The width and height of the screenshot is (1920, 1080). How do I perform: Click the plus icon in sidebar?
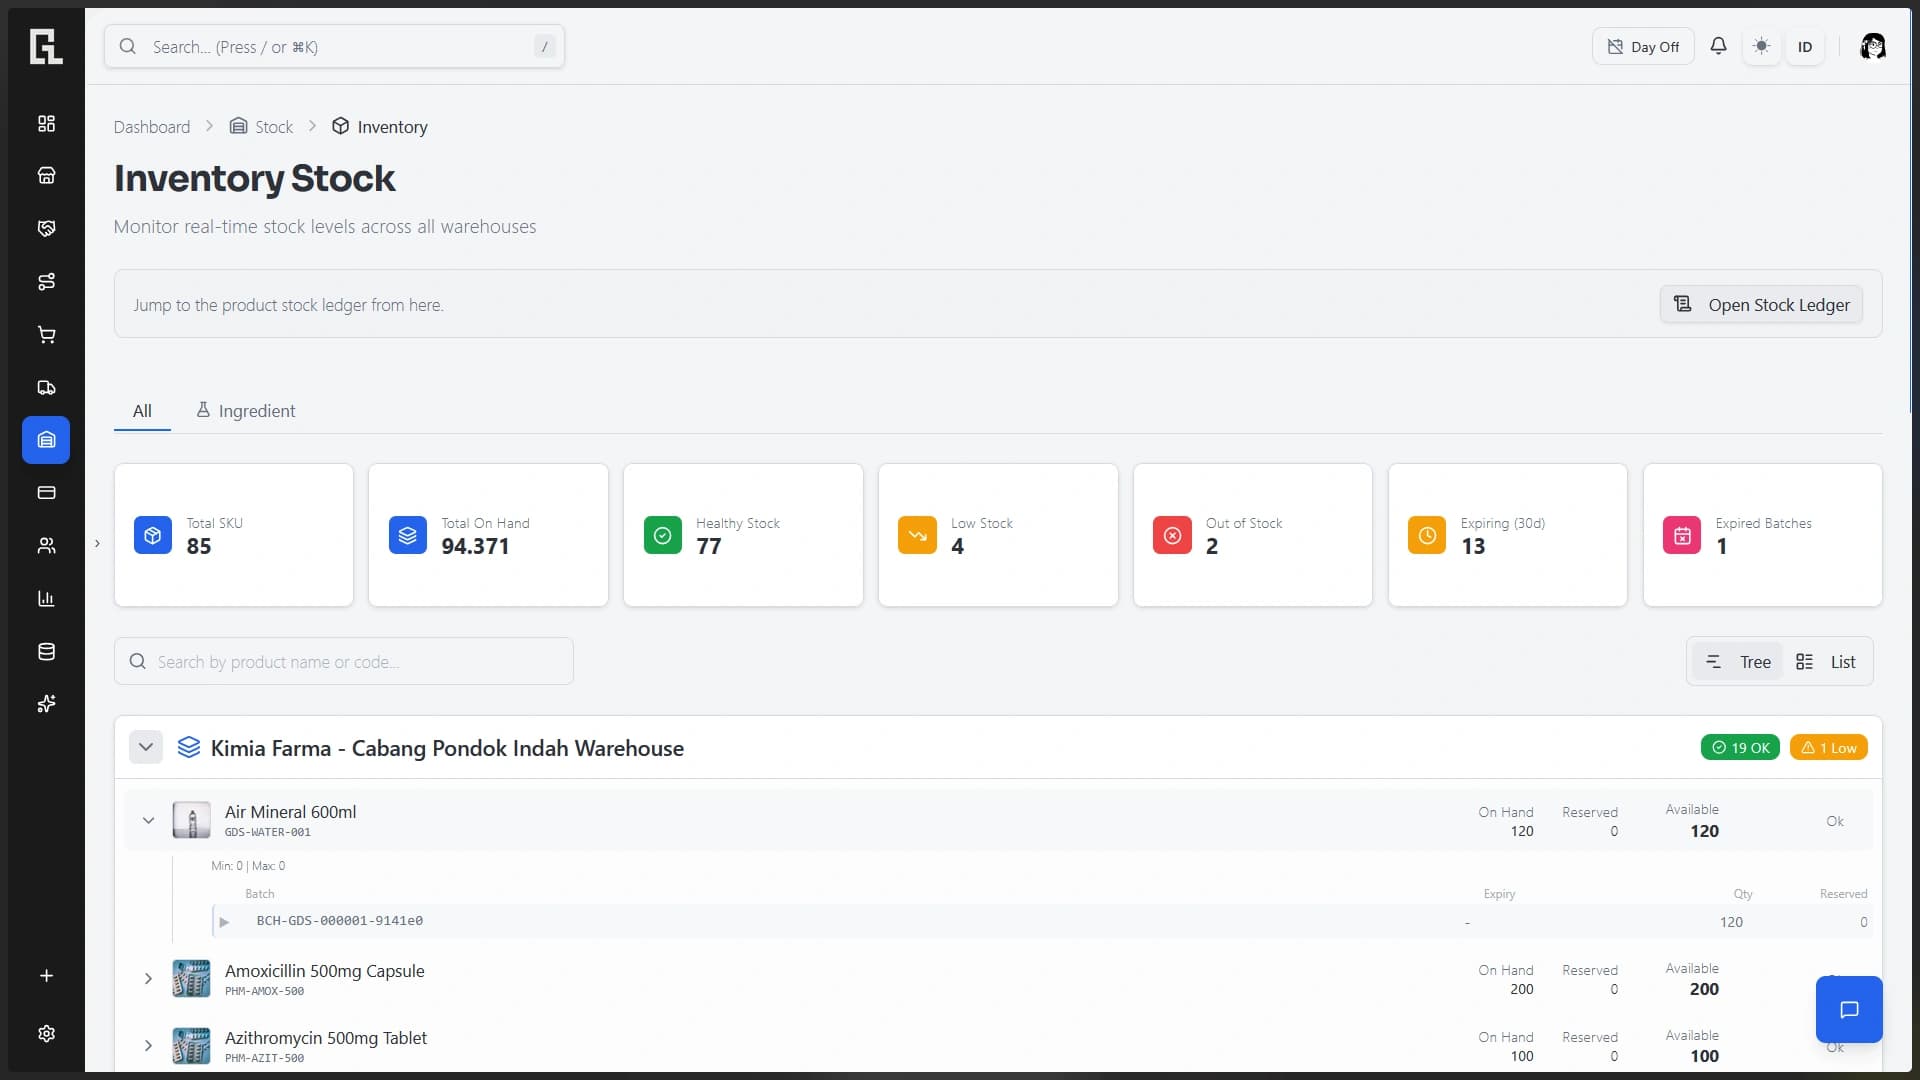(x=46, y=976)
